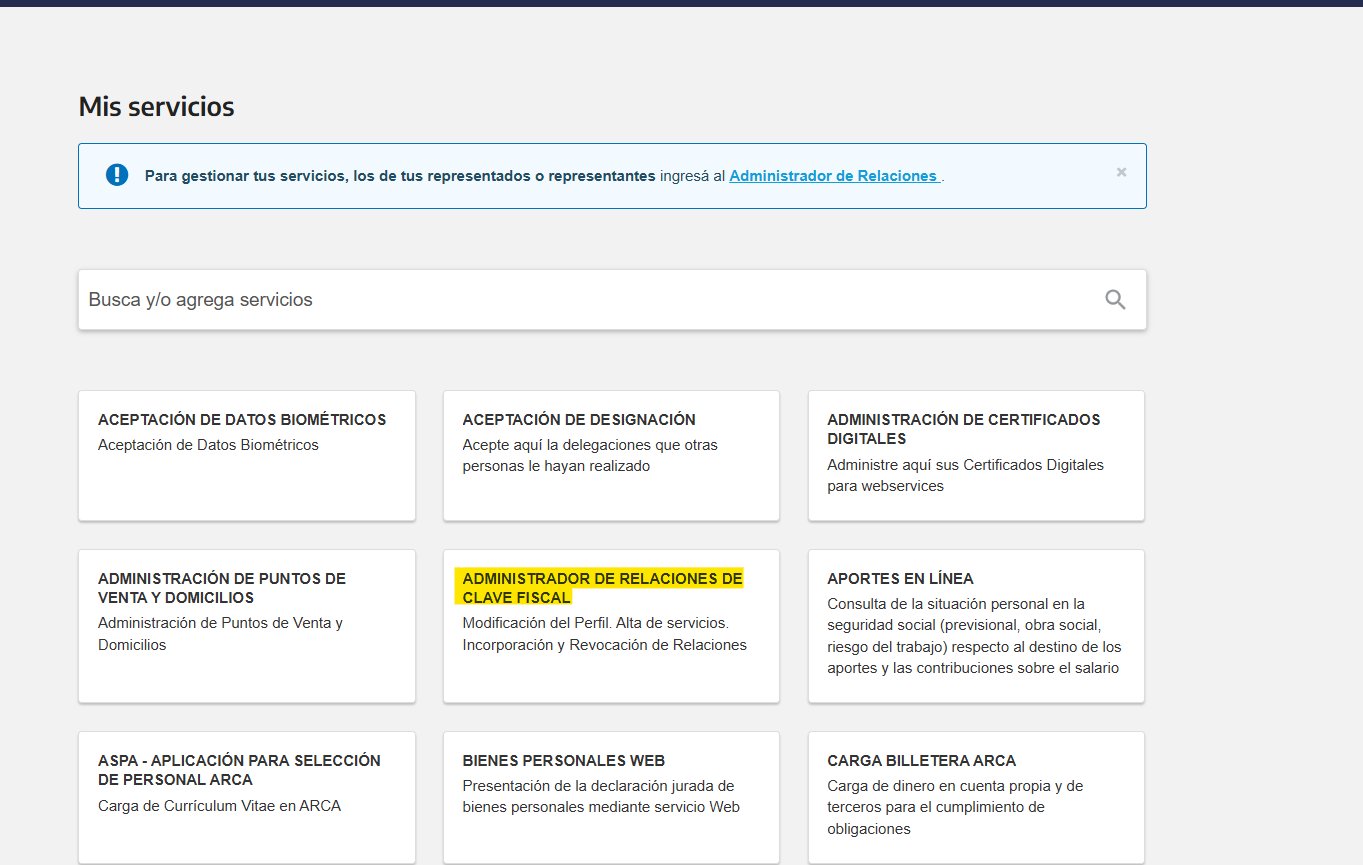The width and height of the screenshot is (1363, 865).
Task: Open Administrador de Relaciones de Clave Fiscal
Action: pyautogui.click(x=611, y=625)
